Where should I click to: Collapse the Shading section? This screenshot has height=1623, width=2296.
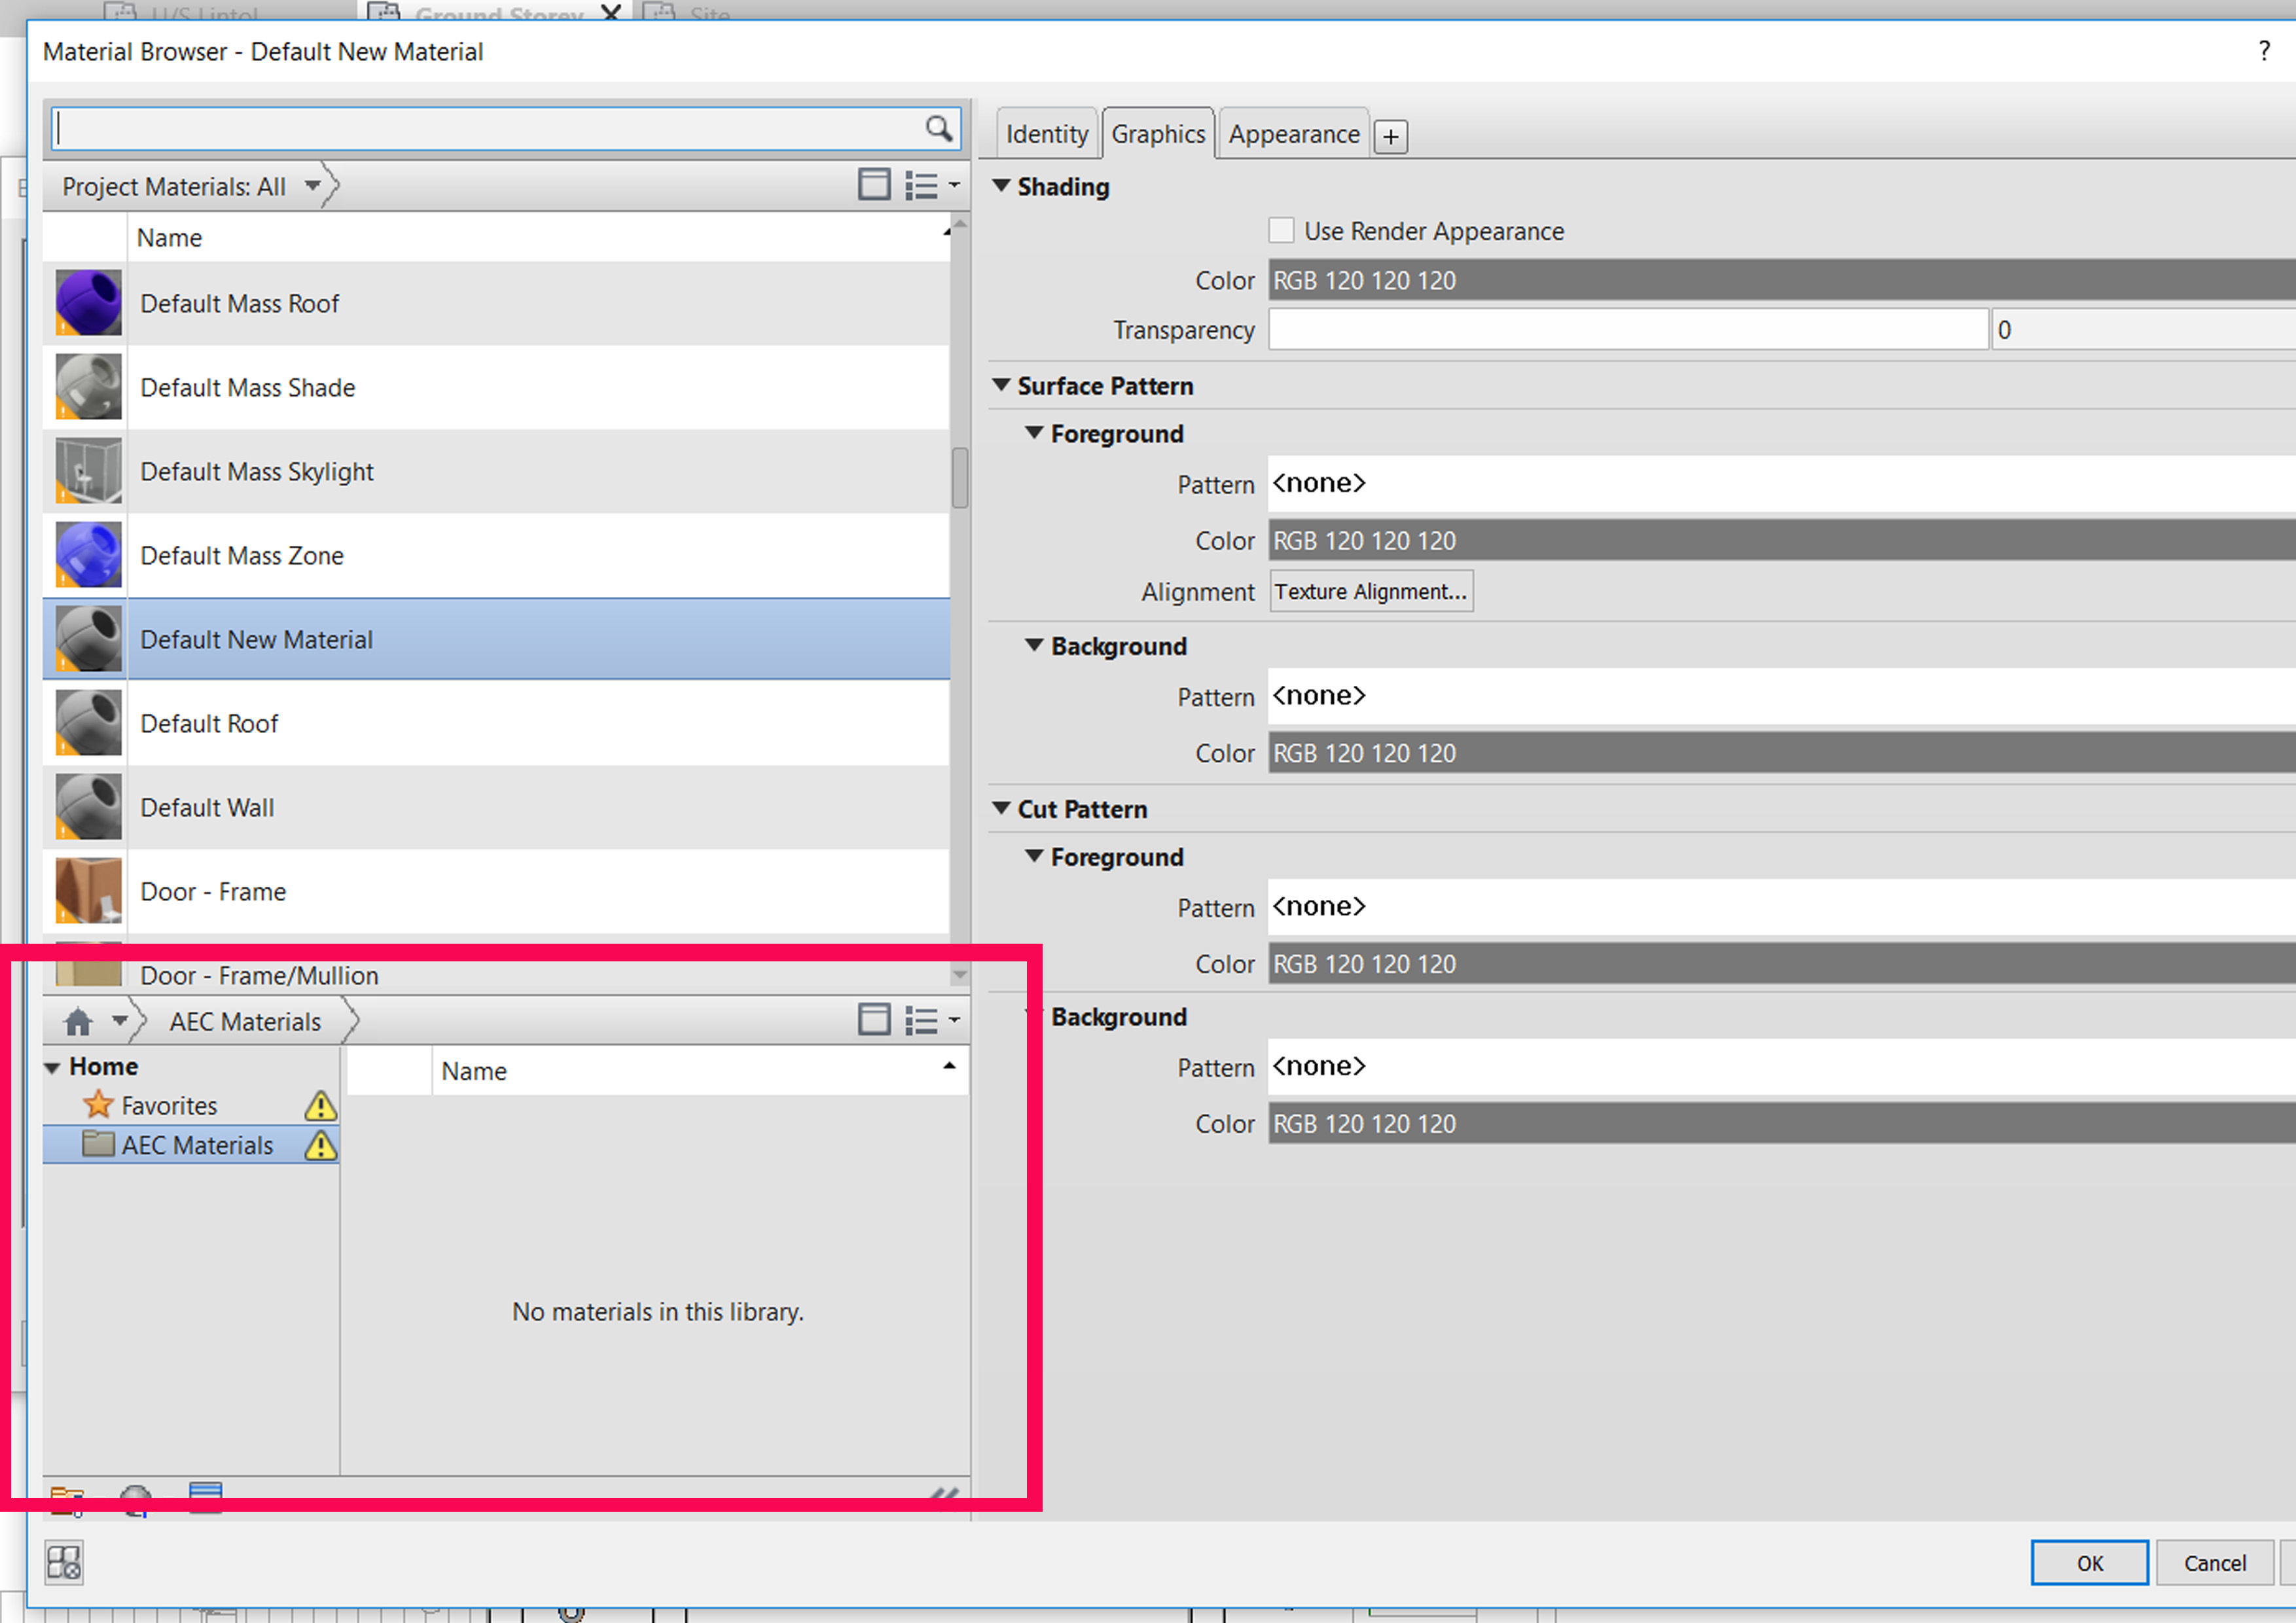(x=1001, y=186)
